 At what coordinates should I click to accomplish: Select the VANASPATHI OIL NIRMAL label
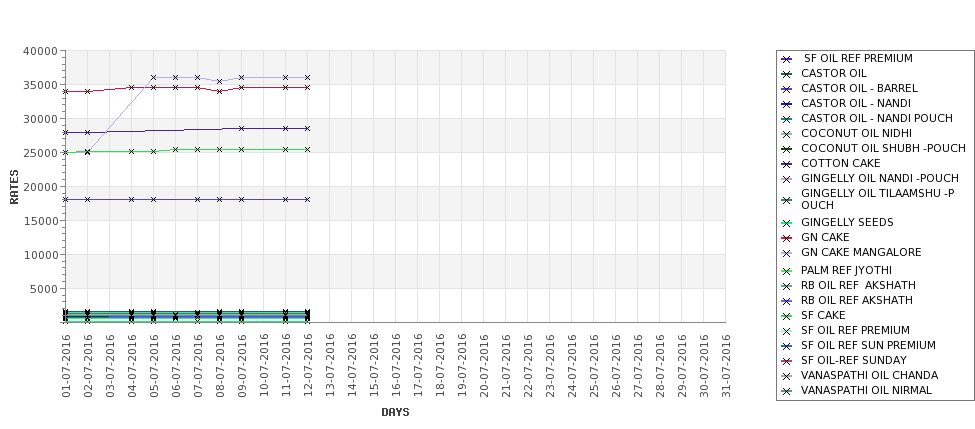(866, 390)
